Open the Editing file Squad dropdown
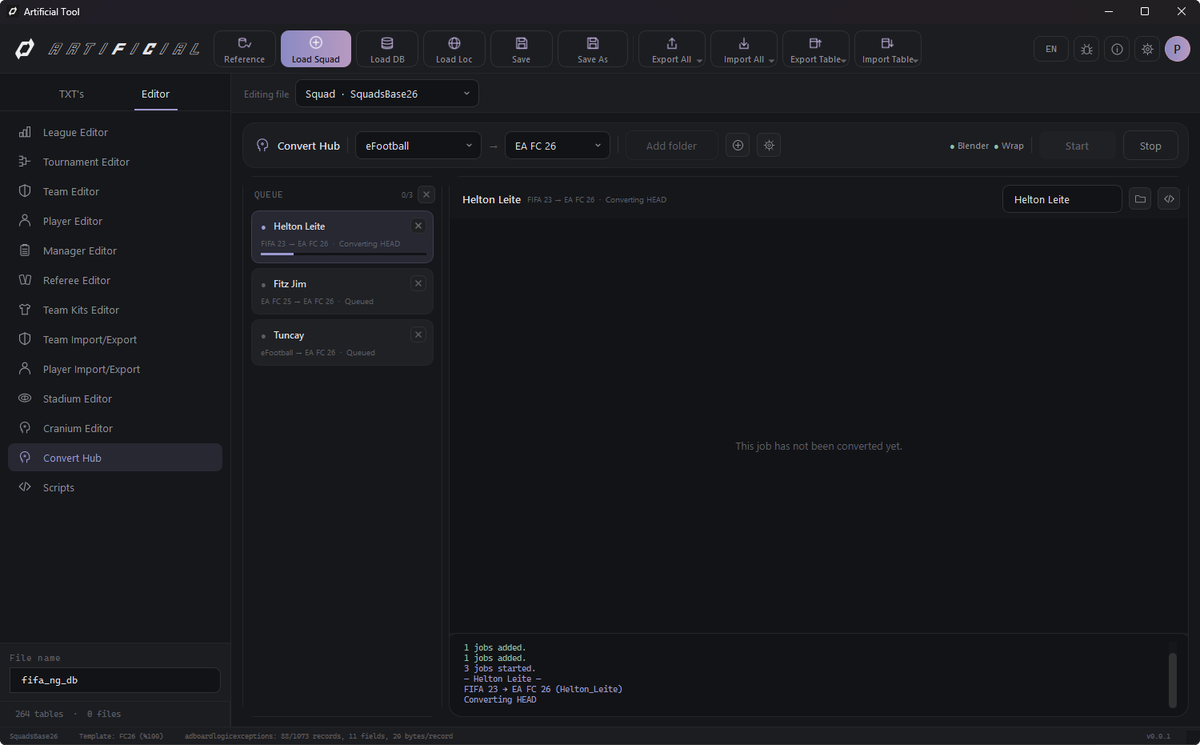The image size is (1200, 745). [x=387, y=94]
